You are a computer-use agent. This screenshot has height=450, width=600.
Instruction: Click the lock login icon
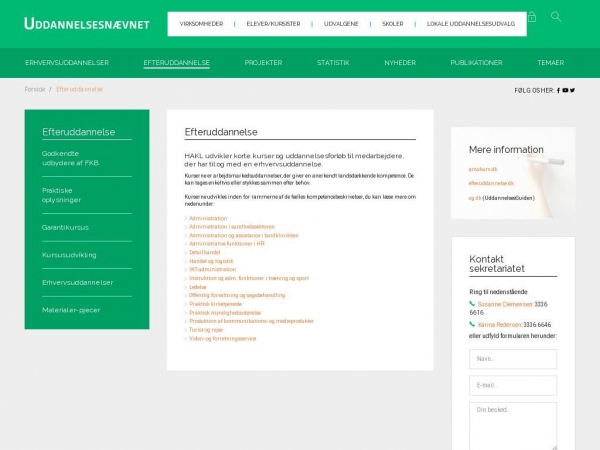tap(532, 17)
